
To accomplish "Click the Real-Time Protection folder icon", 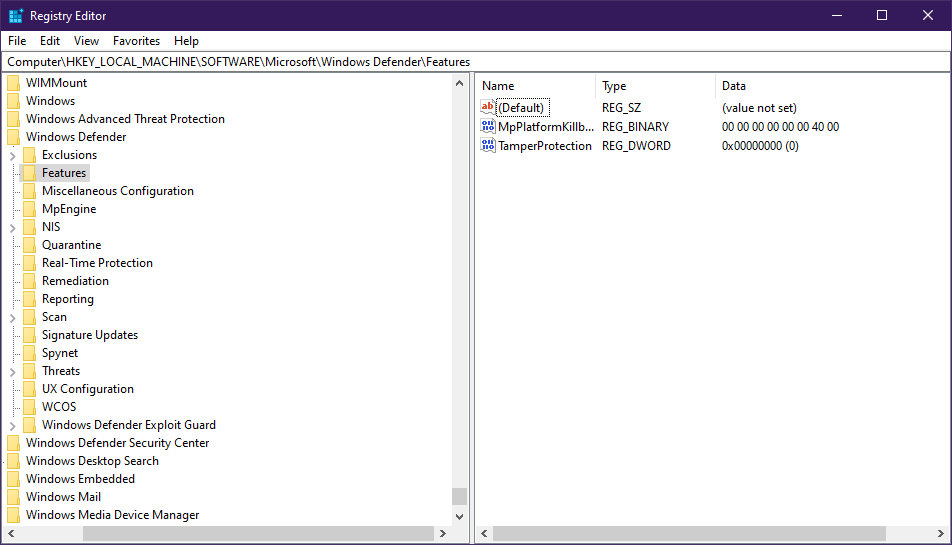I will pyautogui.click(x=29, y=263).
